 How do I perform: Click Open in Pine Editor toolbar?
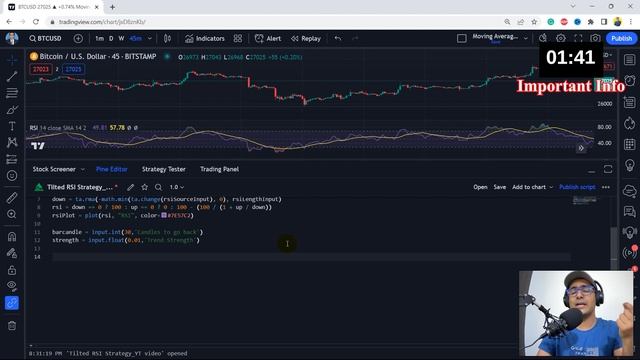coord(480,187)
